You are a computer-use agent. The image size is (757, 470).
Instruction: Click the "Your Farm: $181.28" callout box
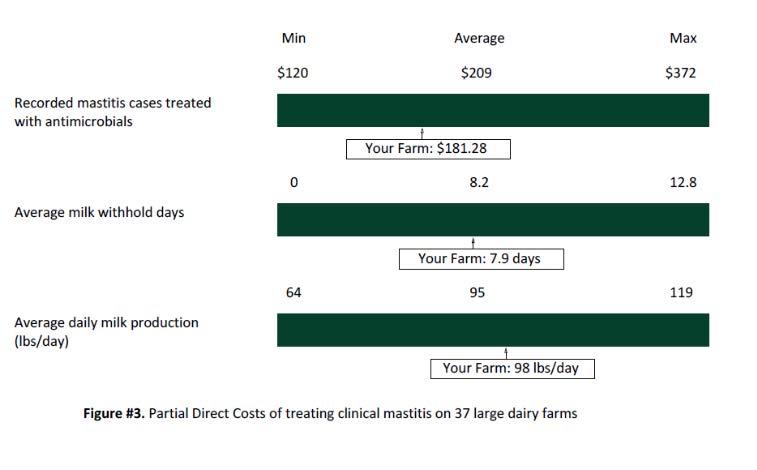(428, 149)
